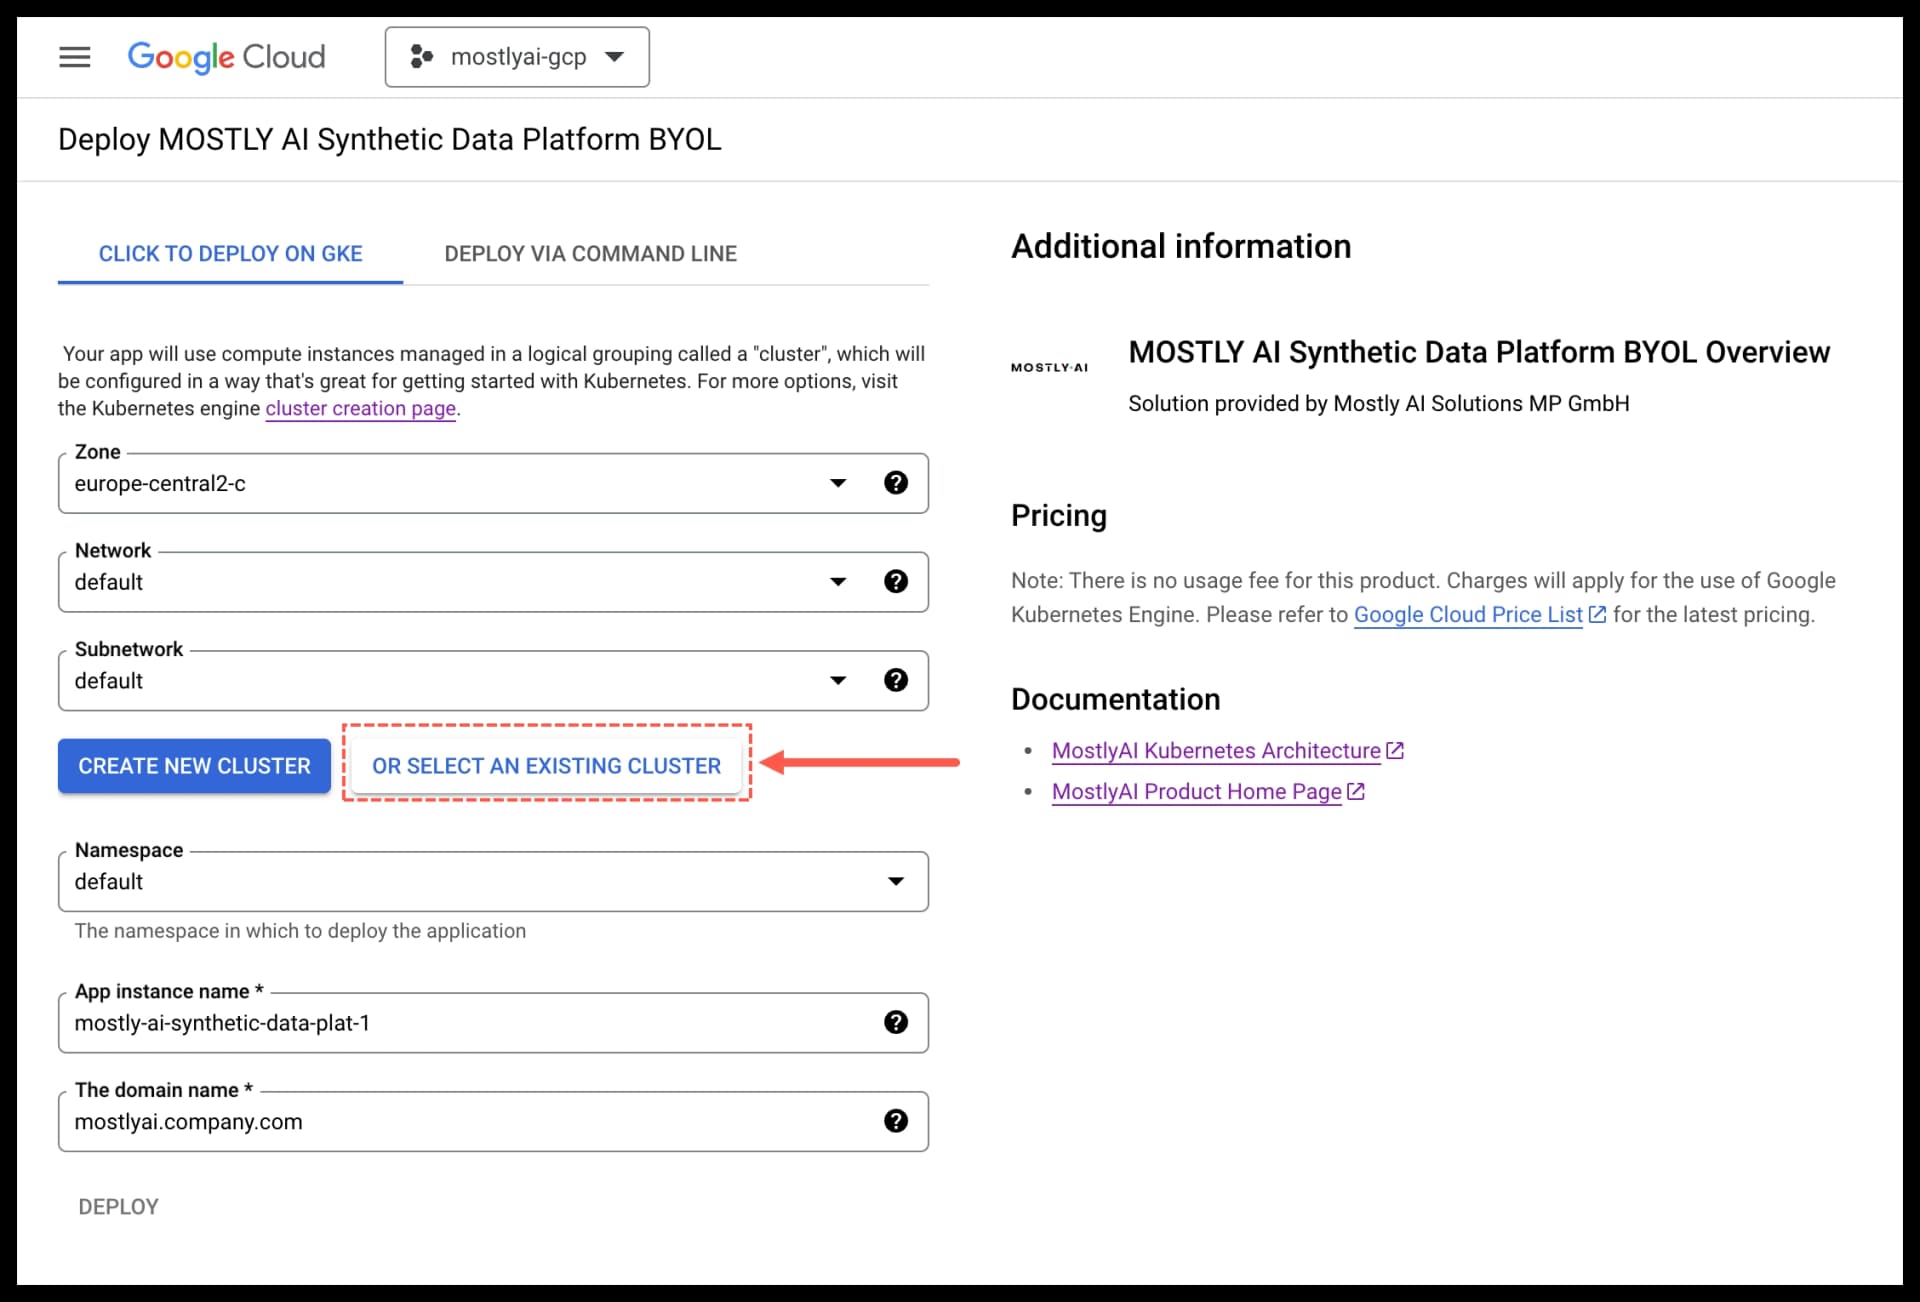Click the domain name help icon

point(896,1121)
